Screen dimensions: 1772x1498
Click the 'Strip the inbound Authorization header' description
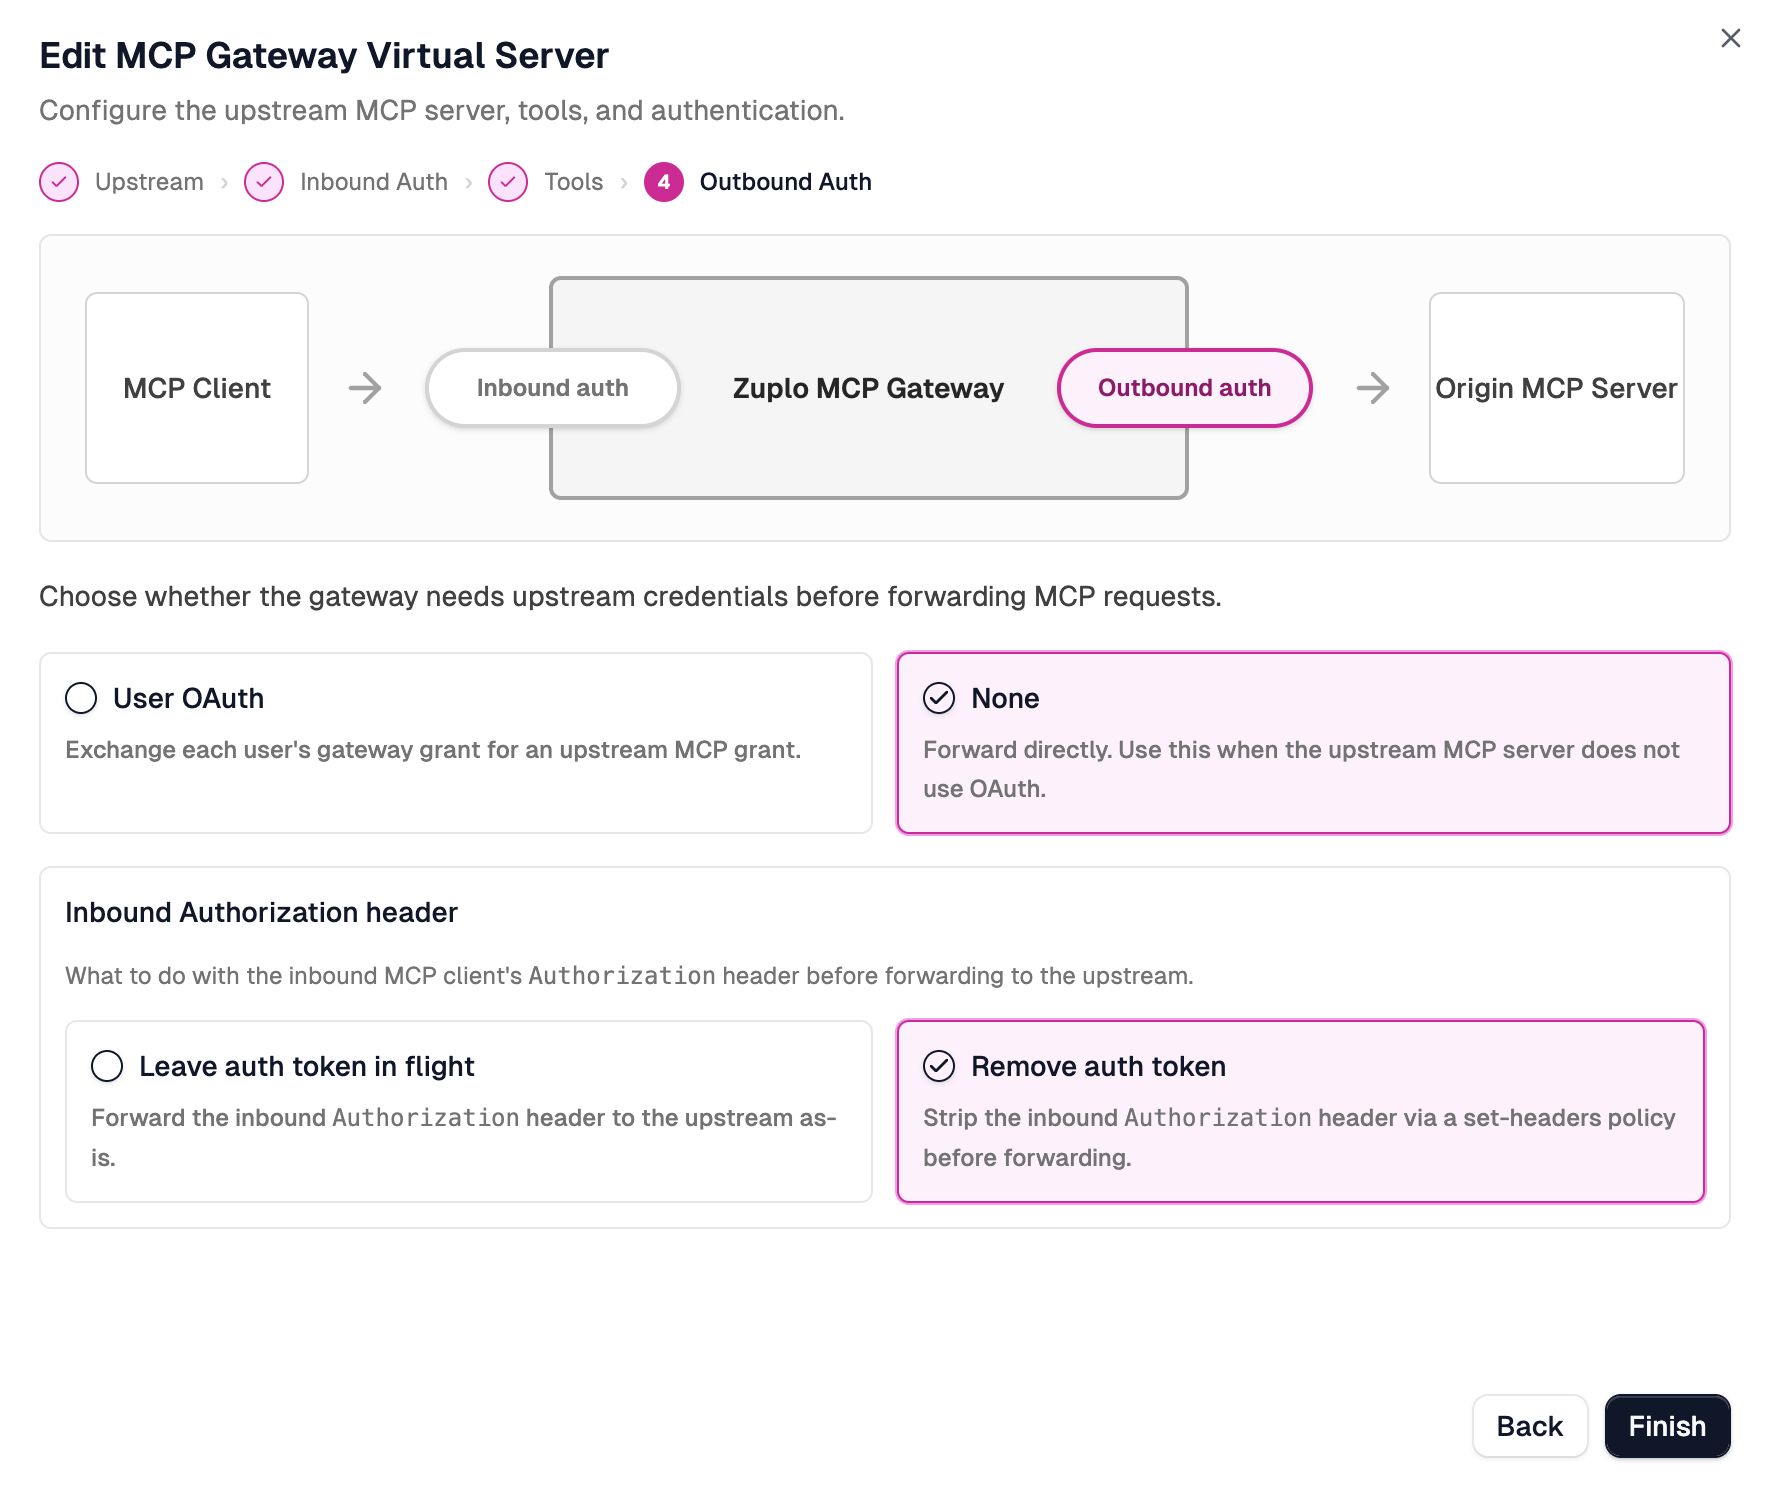(x=1299, y=1137)
